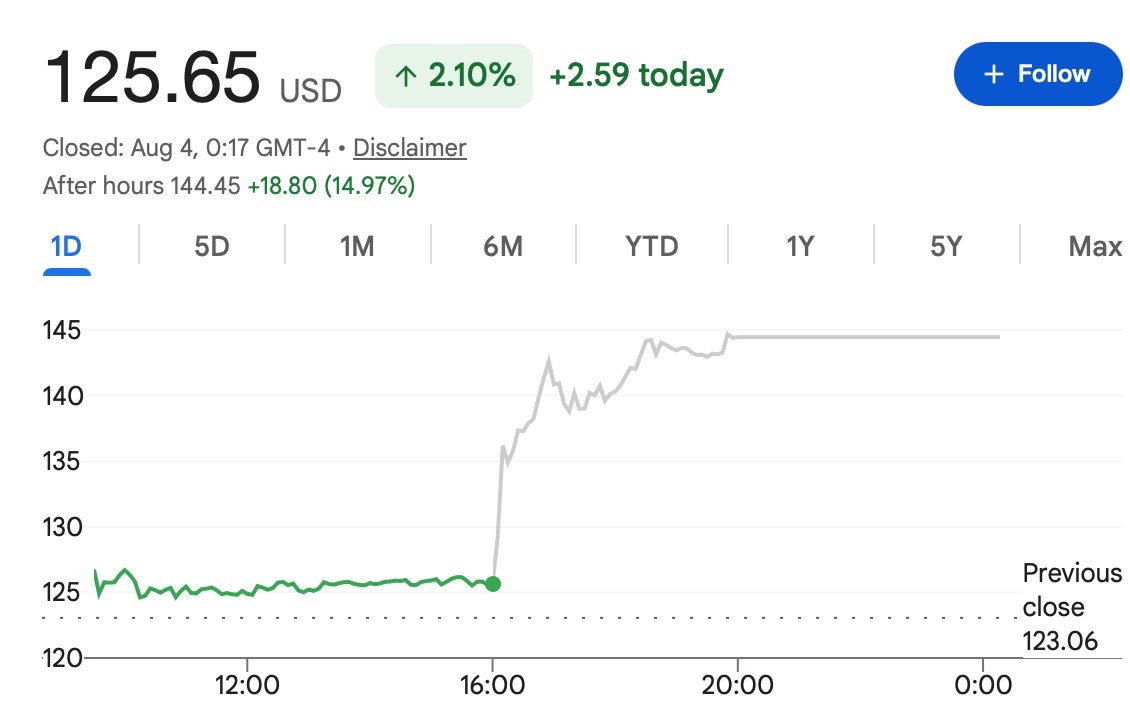Show the Max time range chart
The image size is (1130, 716).
1095,247
